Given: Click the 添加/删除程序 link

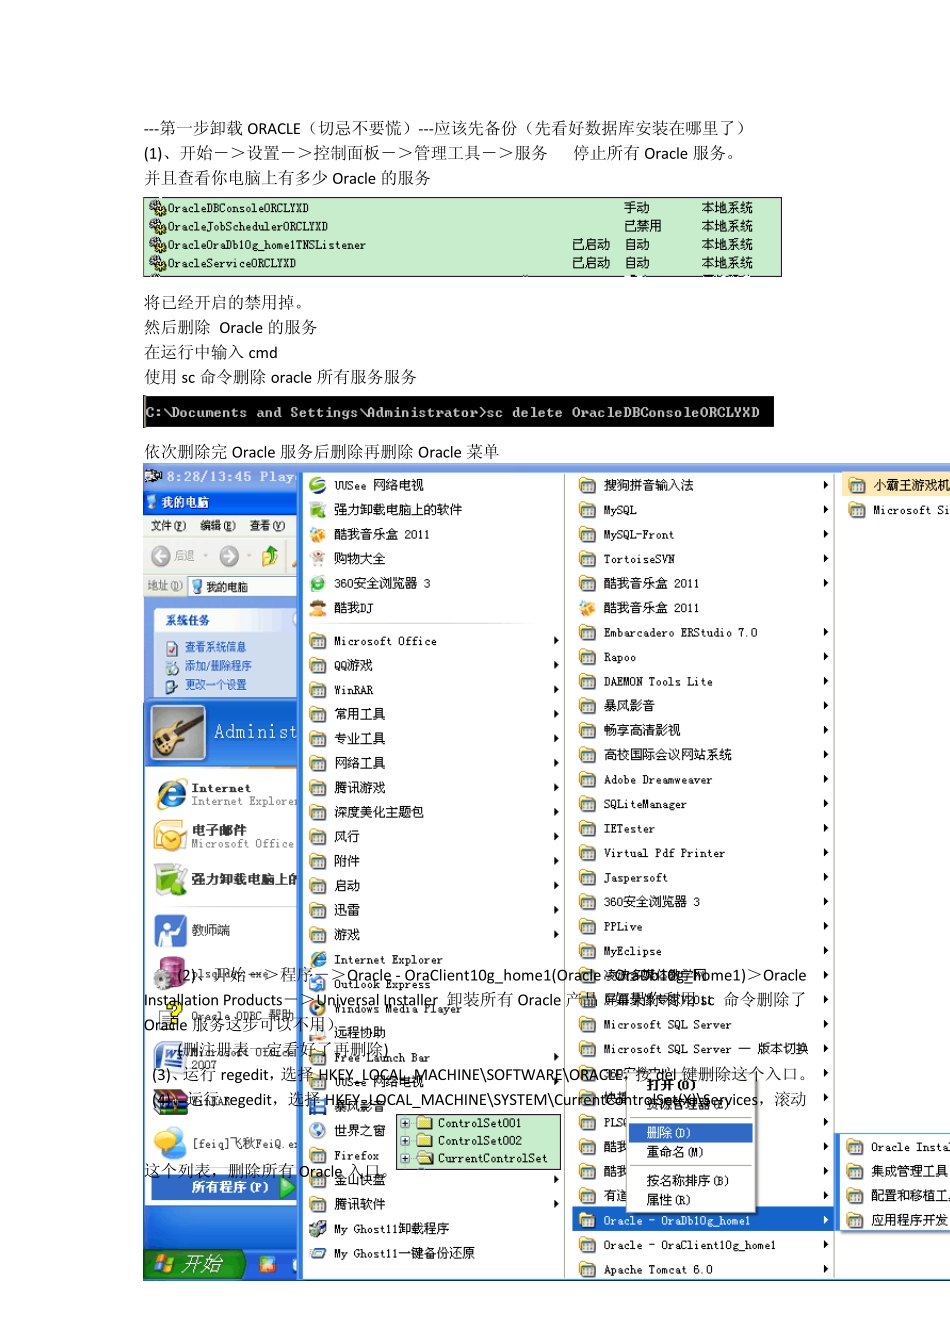Looking at the screenshot, I should tap(218, 666).
